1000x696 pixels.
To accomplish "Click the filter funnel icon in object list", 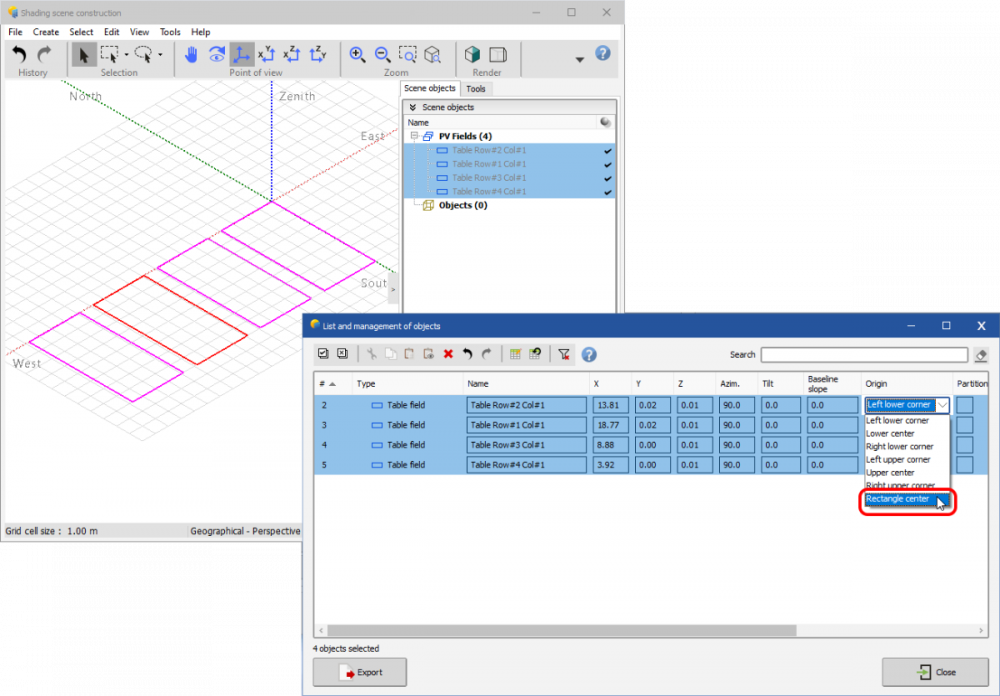I will 564,354.
